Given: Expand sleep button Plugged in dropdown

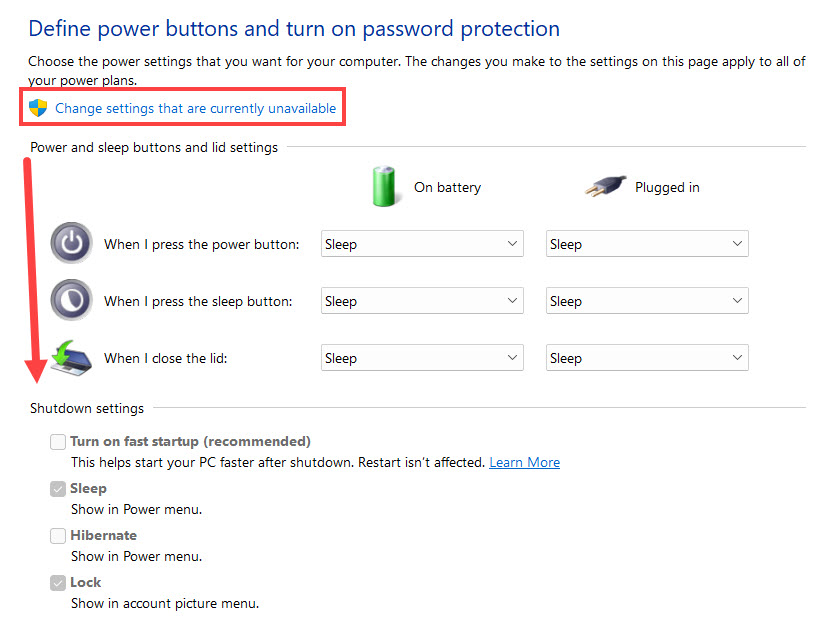Looking at the screenshot, I should [x=647, y=301].
